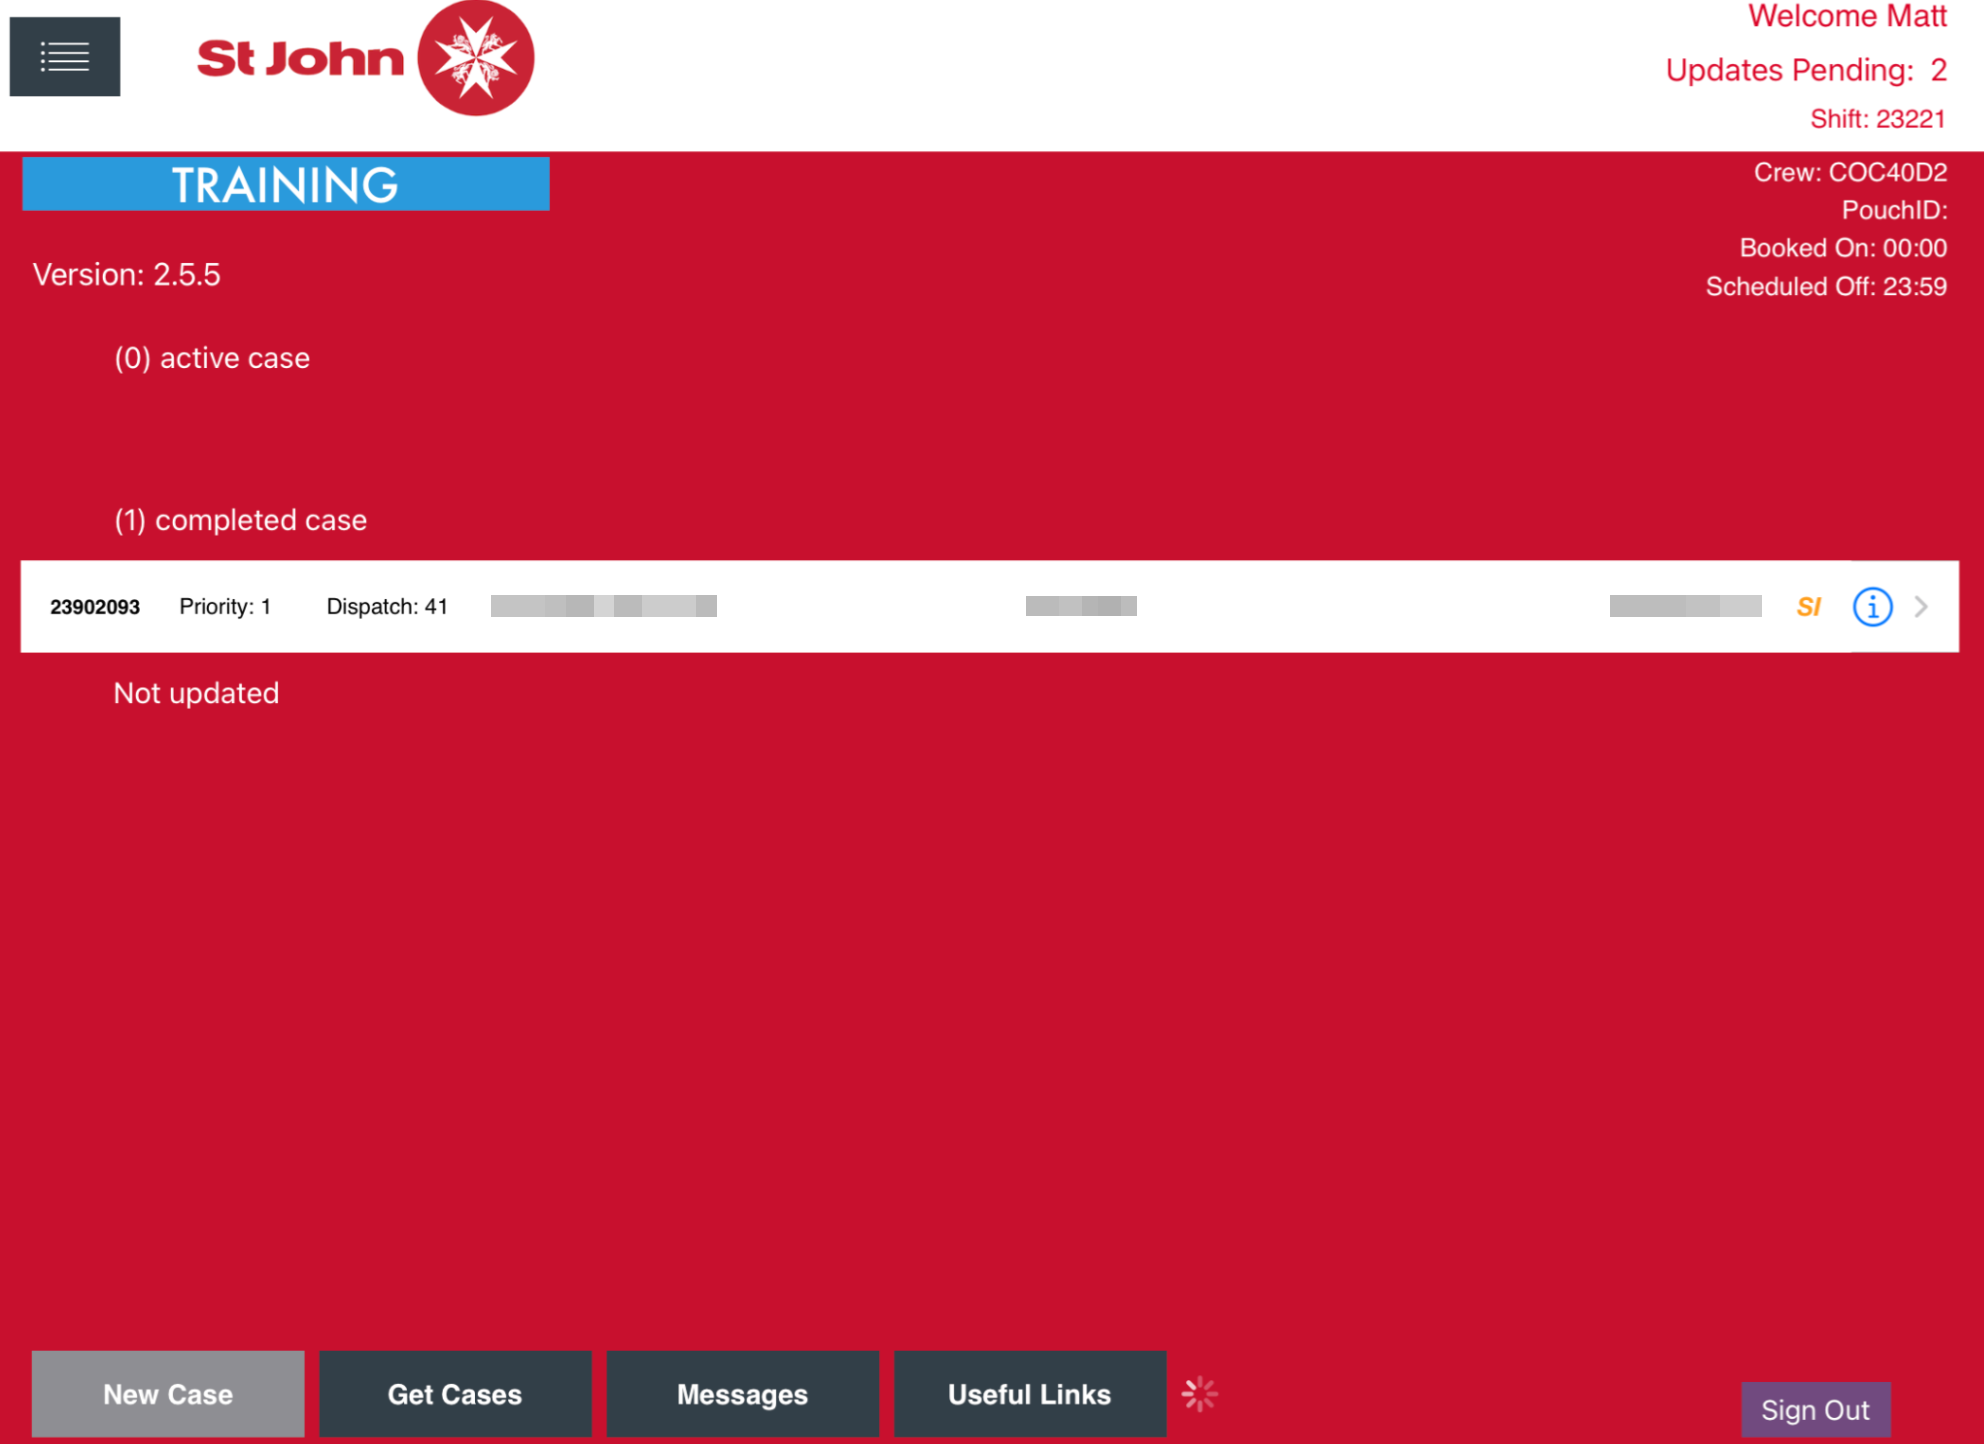Click the completed case heading

tap(240, 520)
